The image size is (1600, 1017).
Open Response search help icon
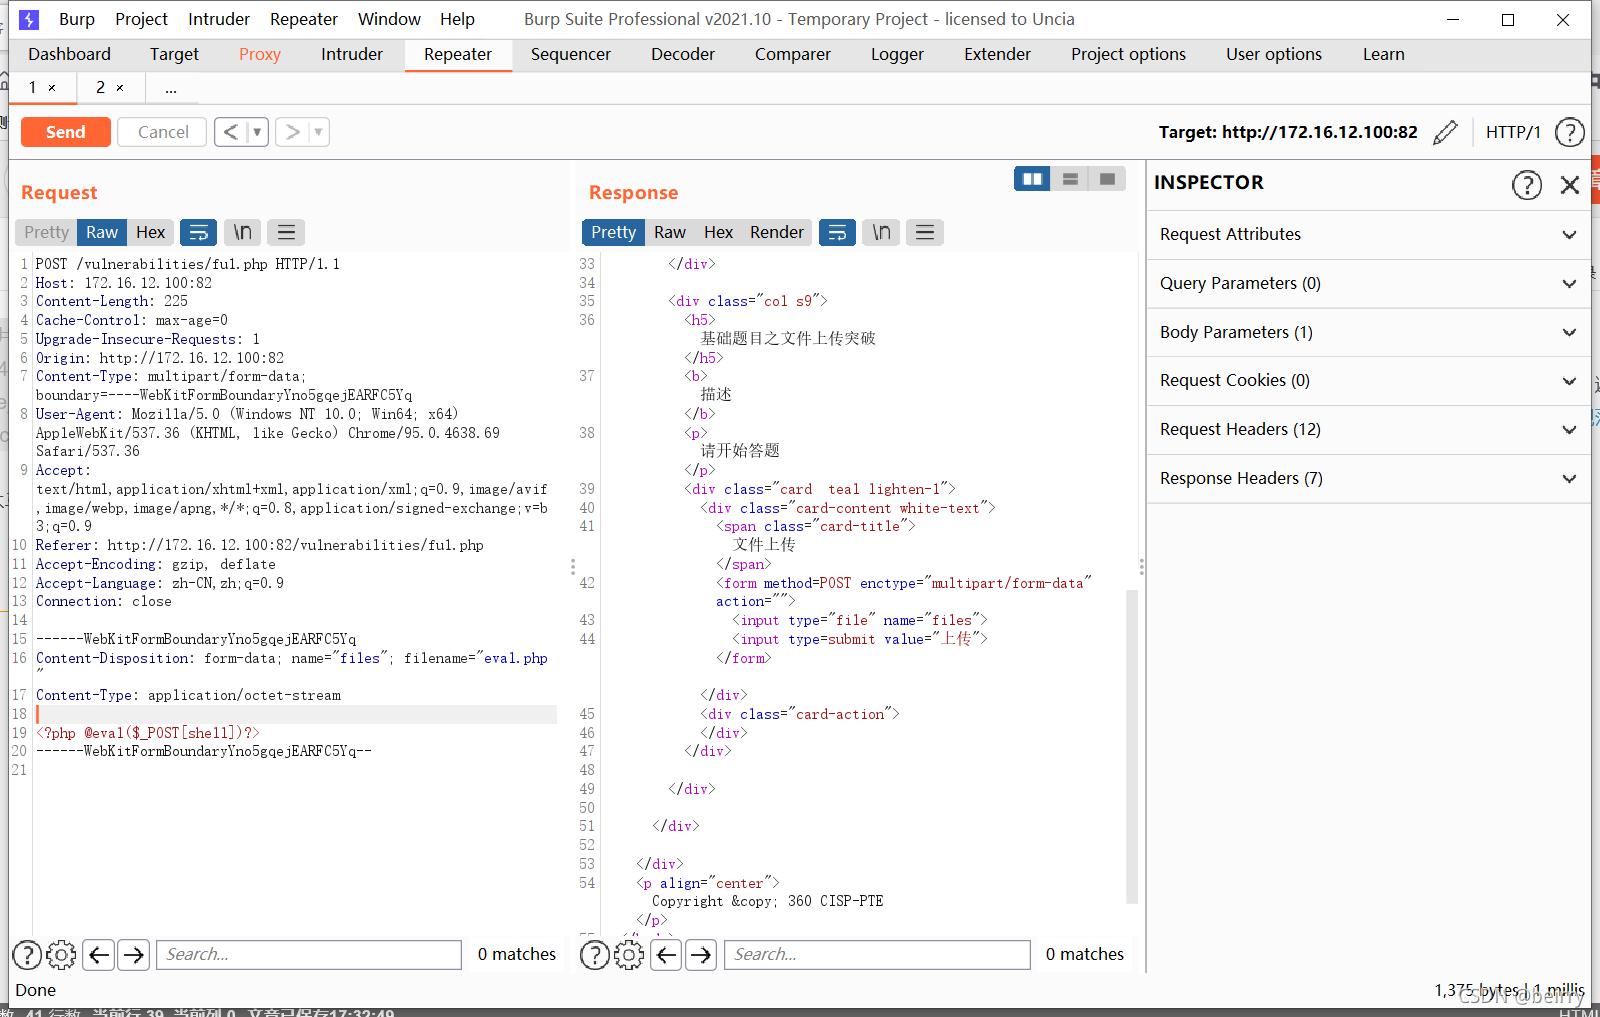595,955
